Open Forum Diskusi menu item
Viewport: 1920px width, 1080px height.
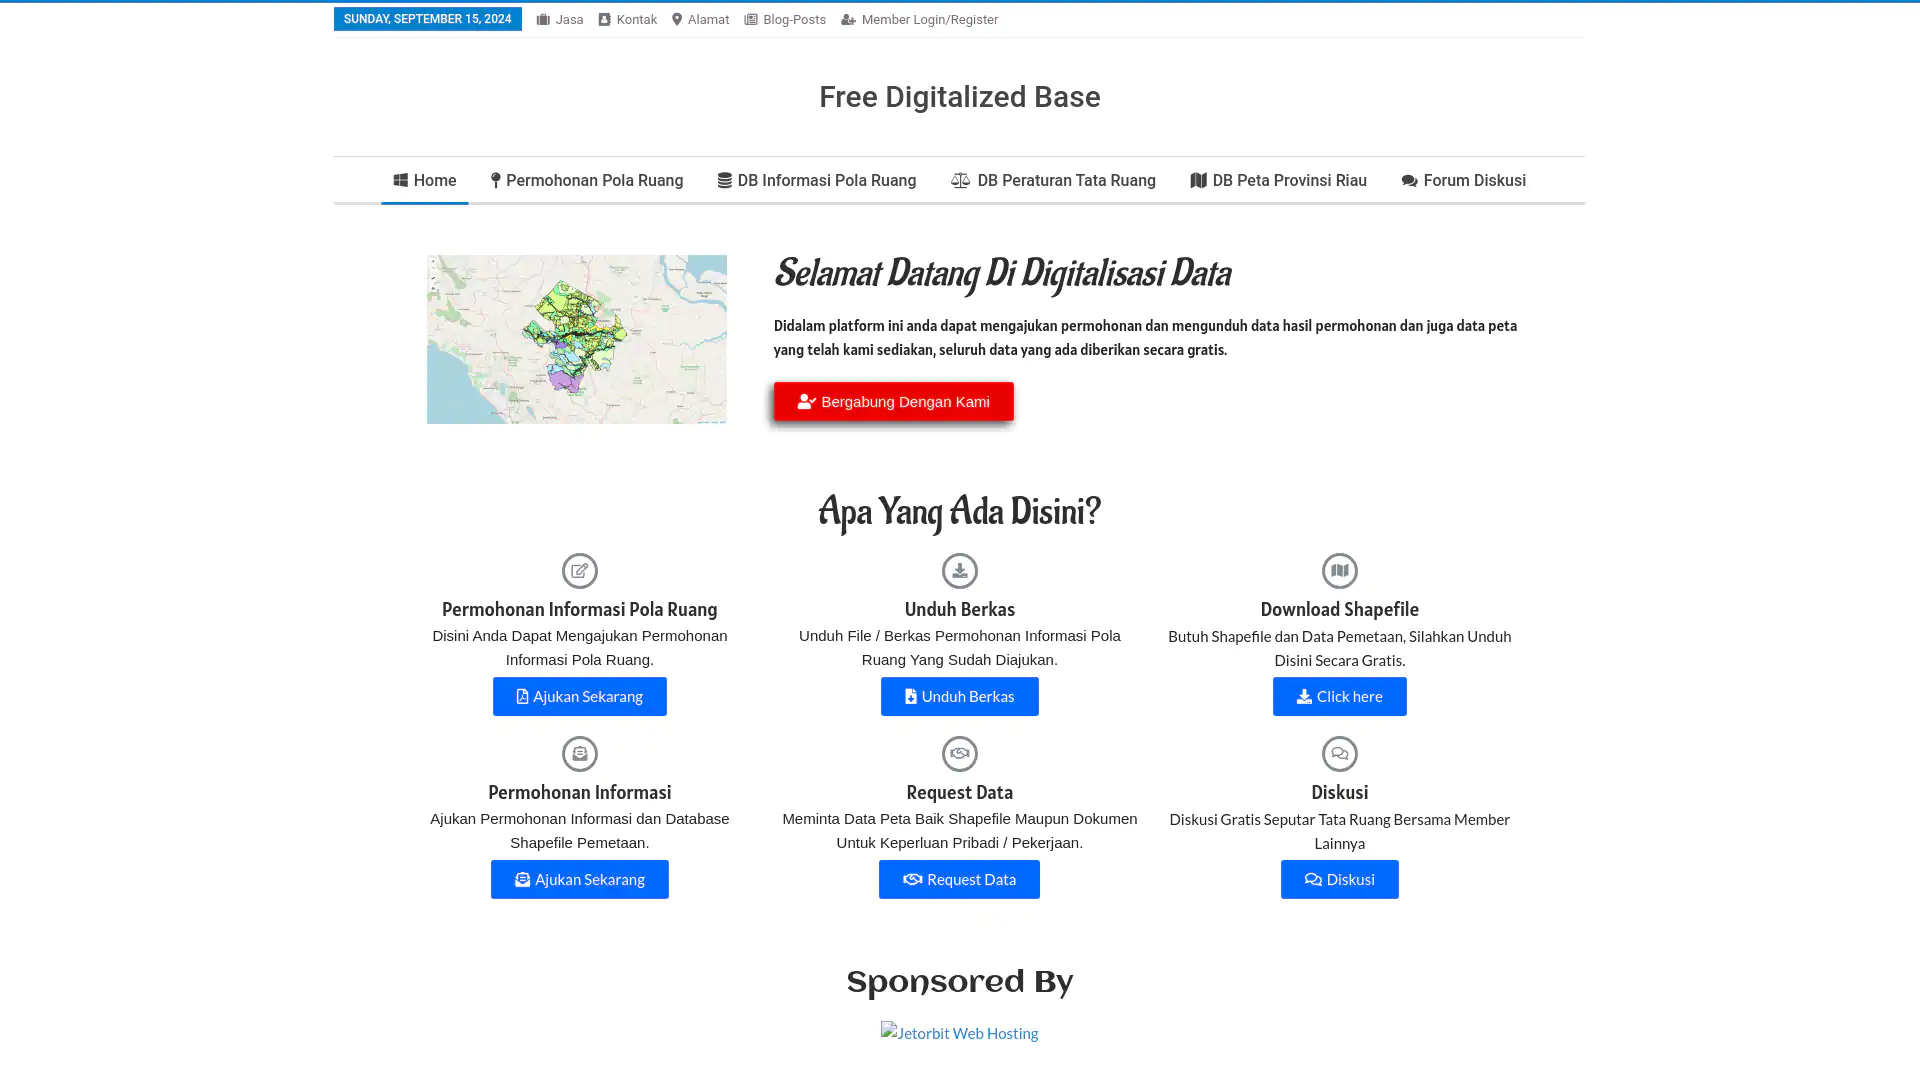point(1463,181)
